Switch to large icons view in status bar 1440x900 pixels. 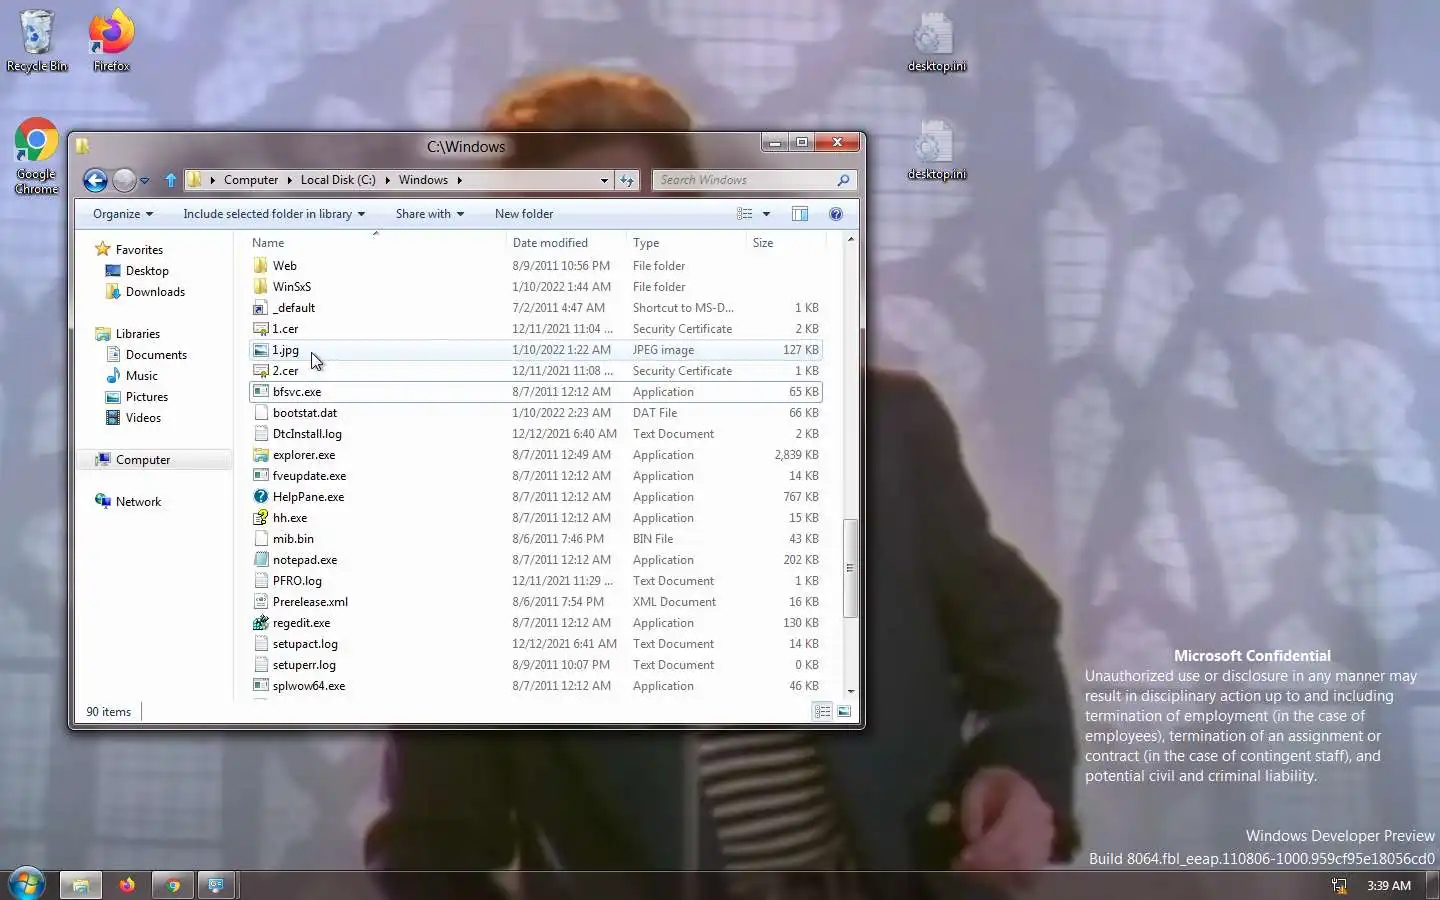844,711
